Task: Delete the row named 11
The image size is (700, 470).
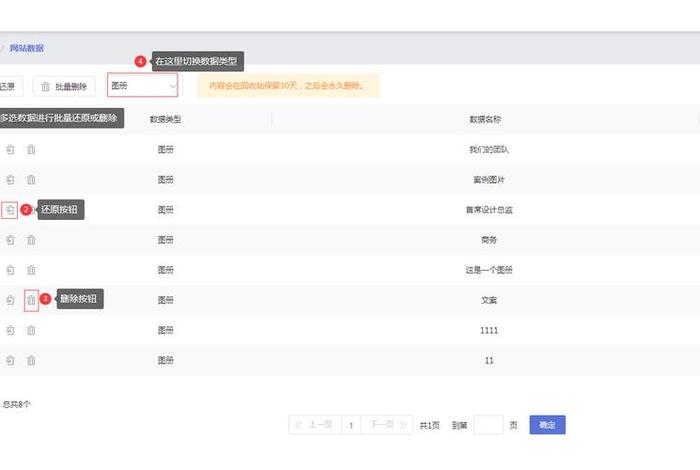Action: pos(31,360)
